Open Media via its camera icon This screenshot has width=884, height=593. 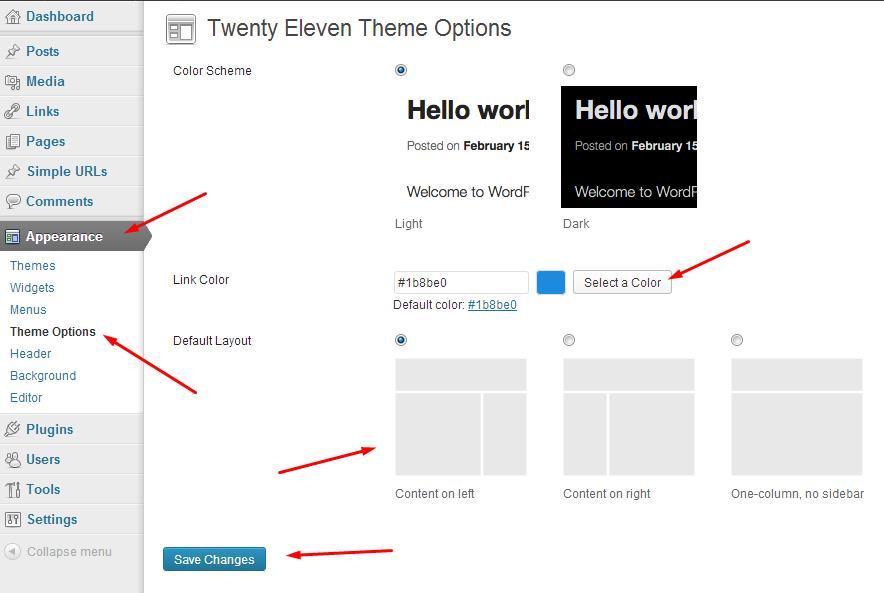tap(14, 81)
